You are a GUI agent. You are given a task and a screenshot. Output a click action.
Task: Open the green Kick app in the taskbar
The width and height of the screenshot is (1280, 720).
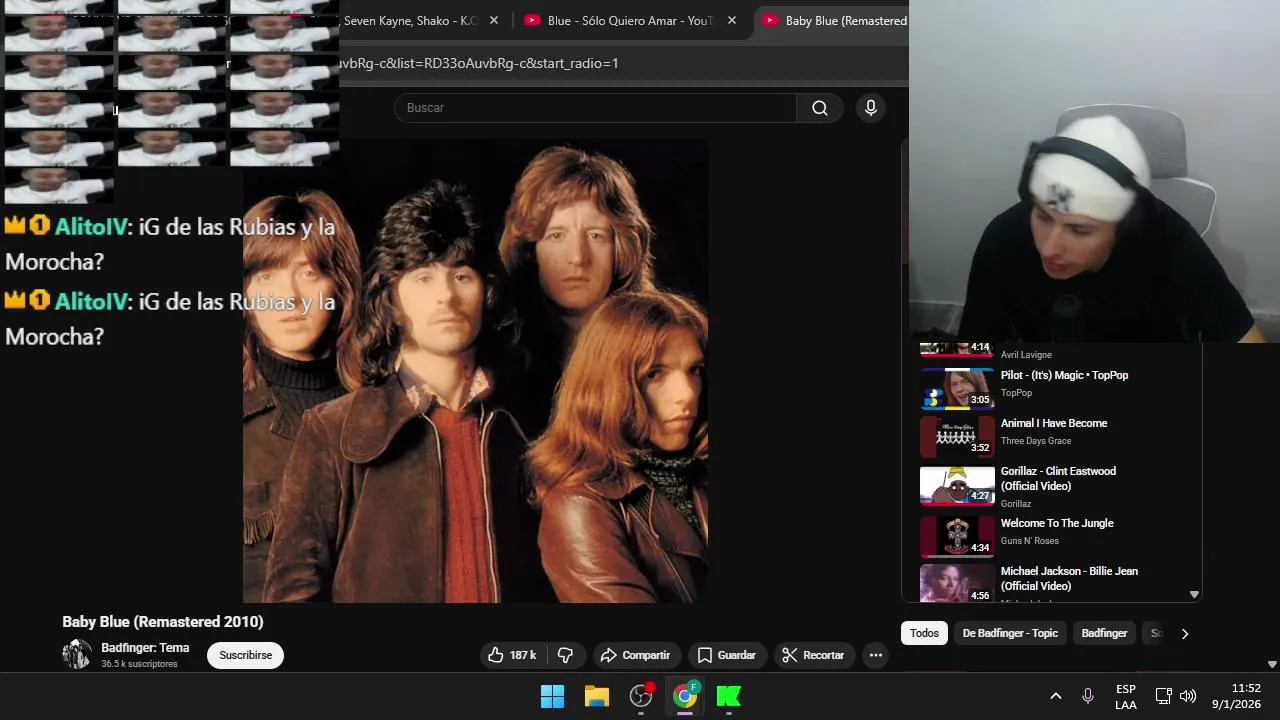click(729, 696)
